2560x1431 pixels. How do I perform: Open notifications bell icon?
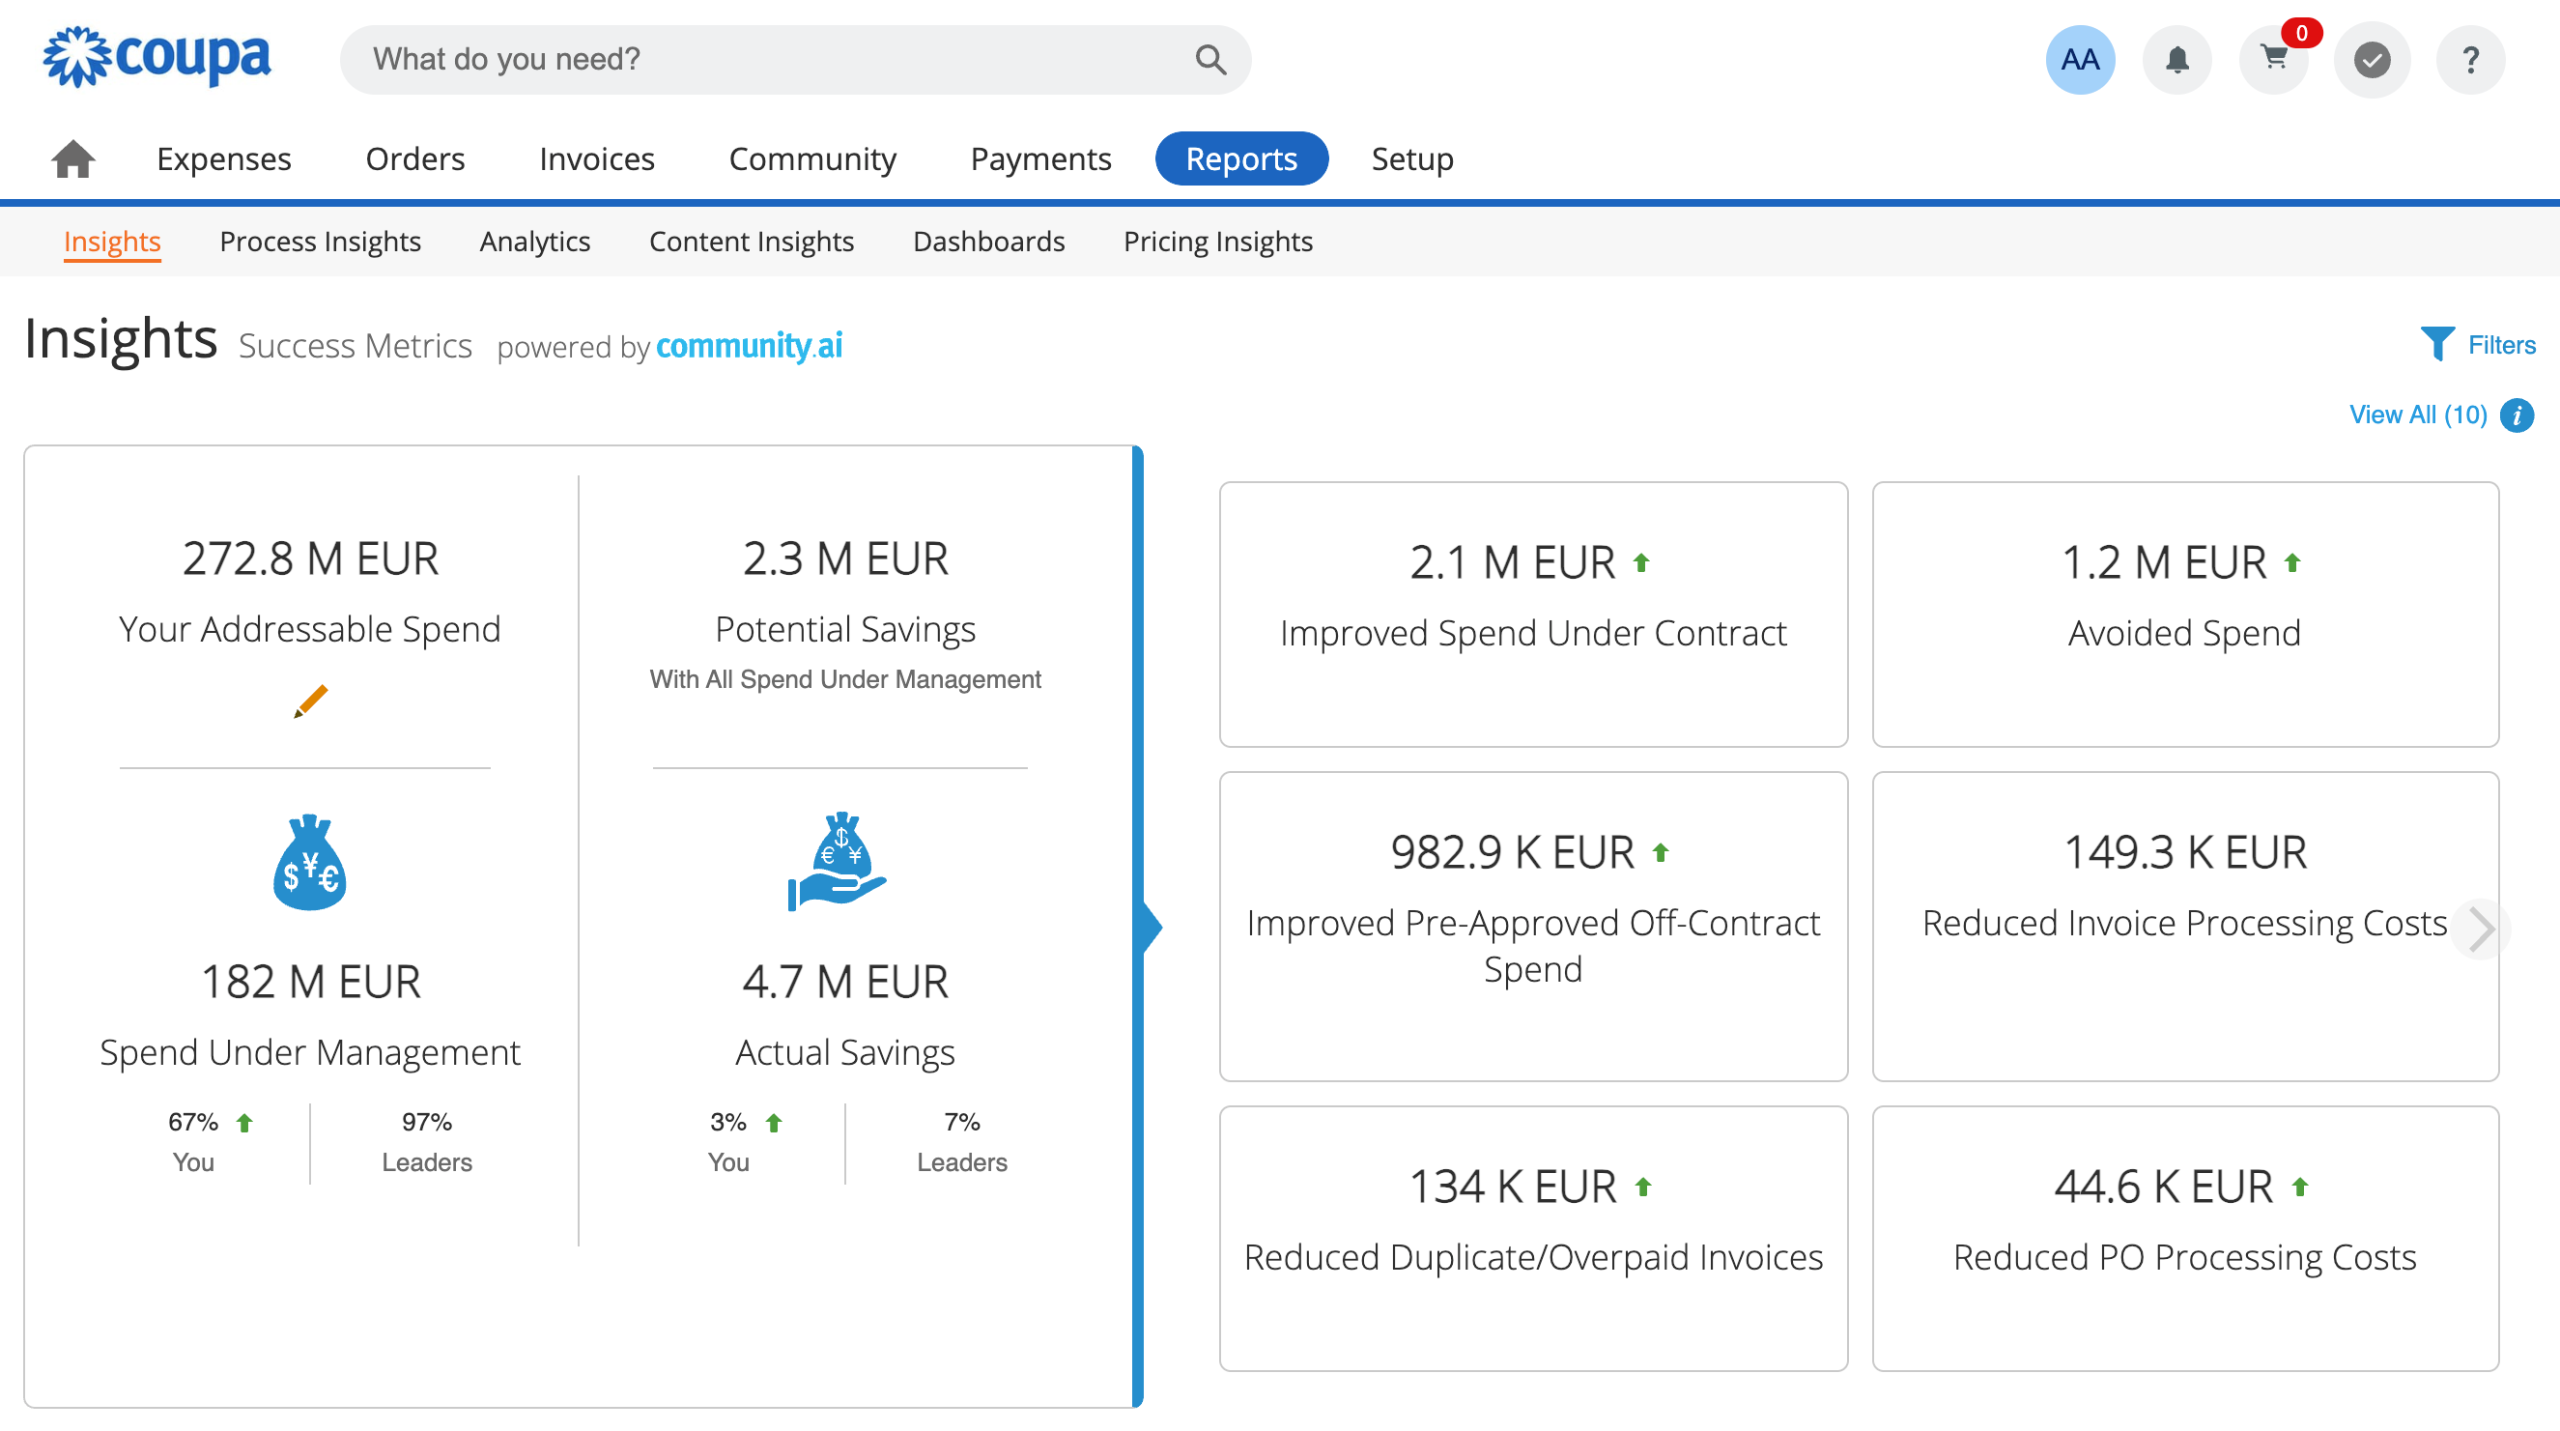coord(2177,60)
